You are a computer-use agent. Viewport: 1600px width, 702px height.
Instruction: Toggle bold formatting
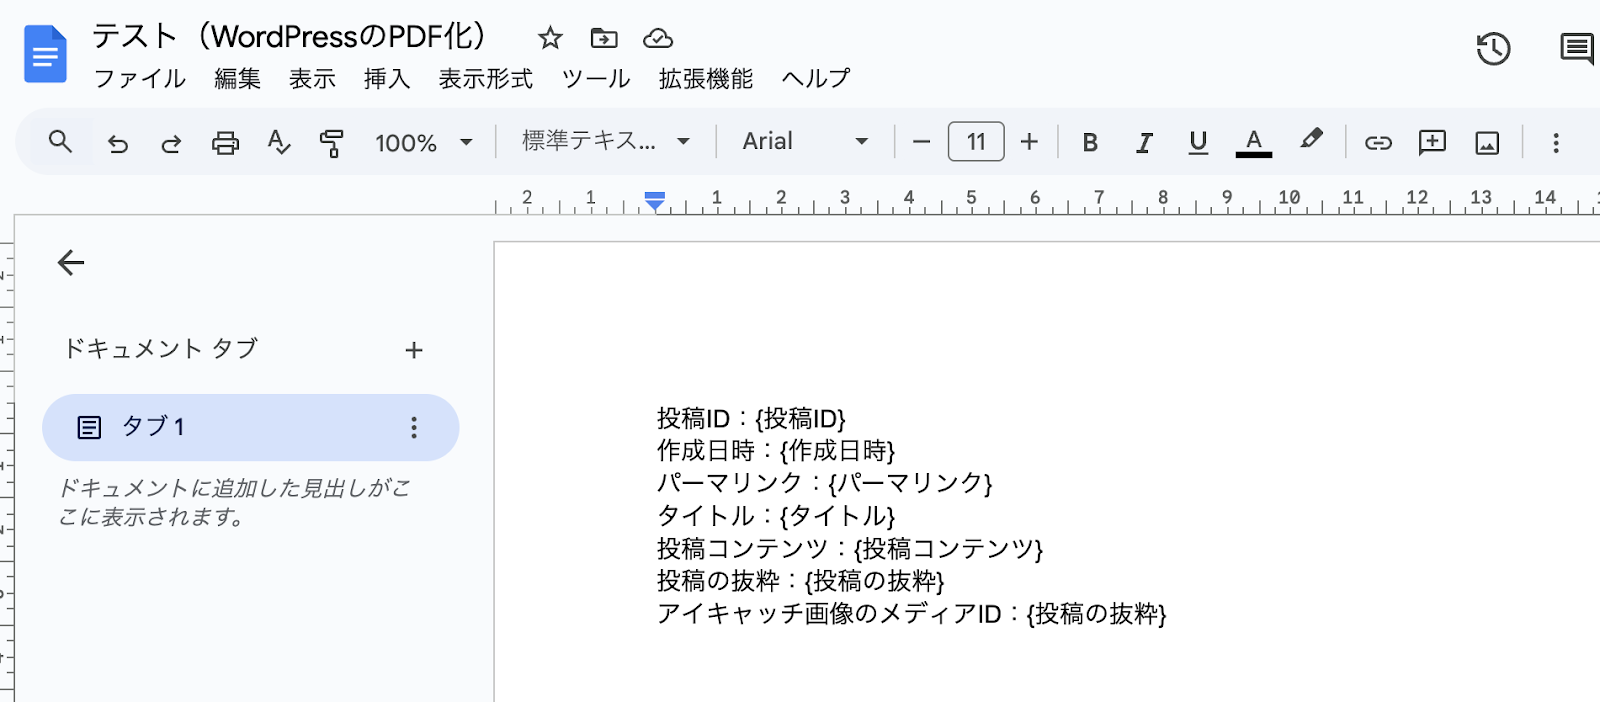click(x=1090, y=143)
